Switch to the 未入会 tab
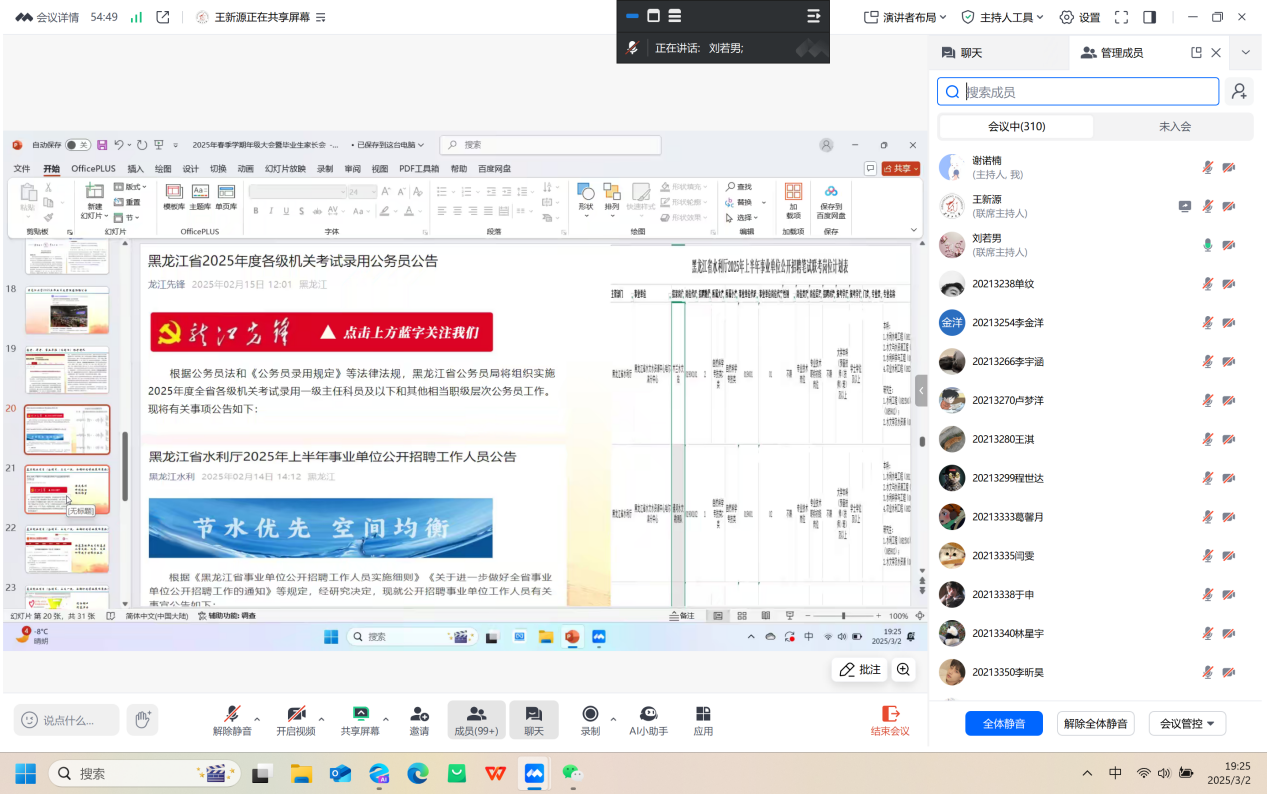 [1174, 127]
